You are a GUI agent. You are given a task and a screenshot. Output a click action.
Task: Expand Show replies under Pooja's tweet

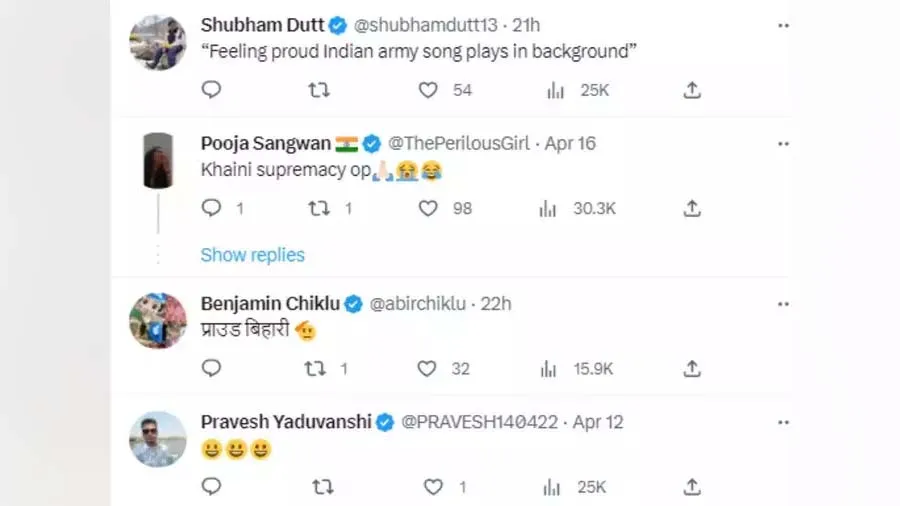[x=252, y=255]
